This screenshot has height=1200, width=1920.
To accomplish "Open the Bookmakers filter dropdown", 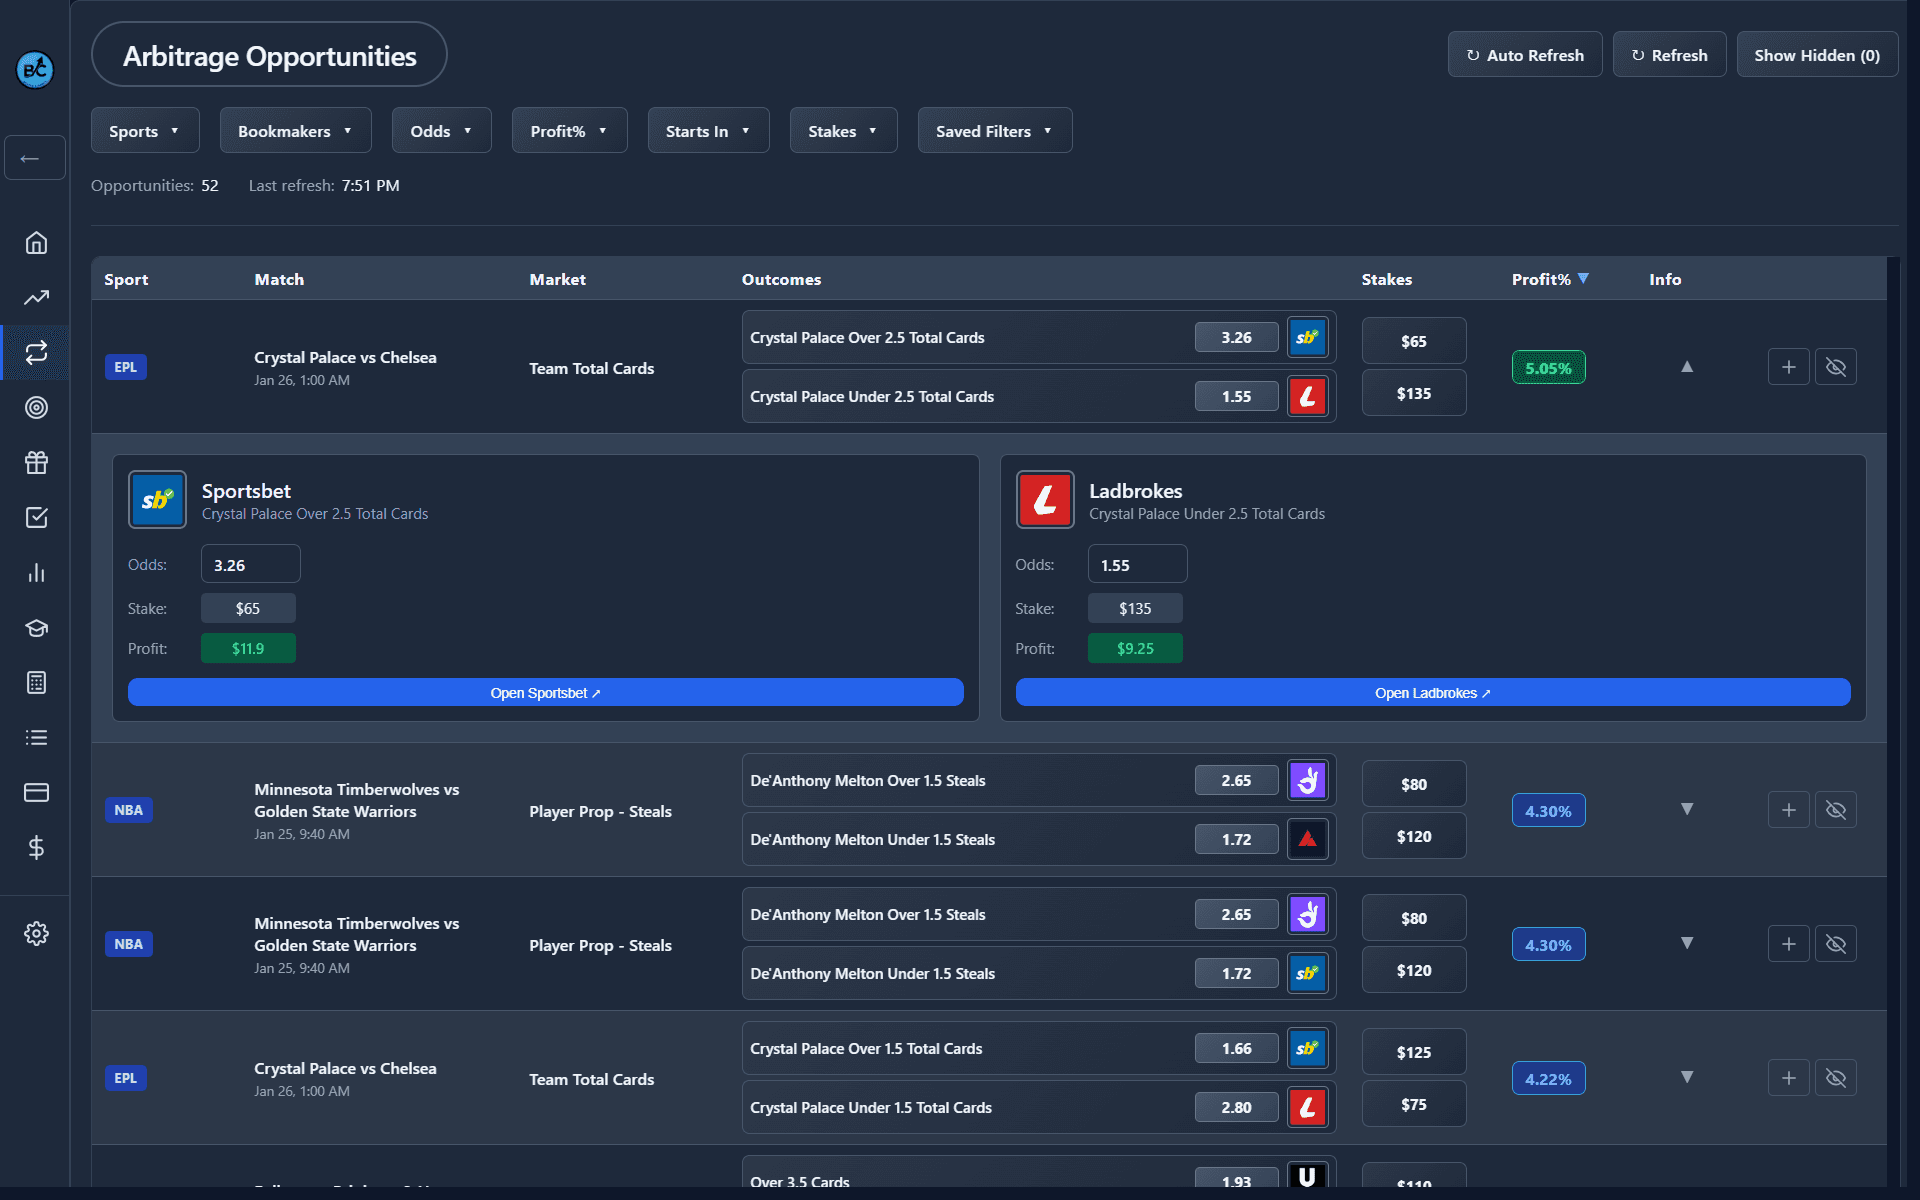I will (295, 131).
